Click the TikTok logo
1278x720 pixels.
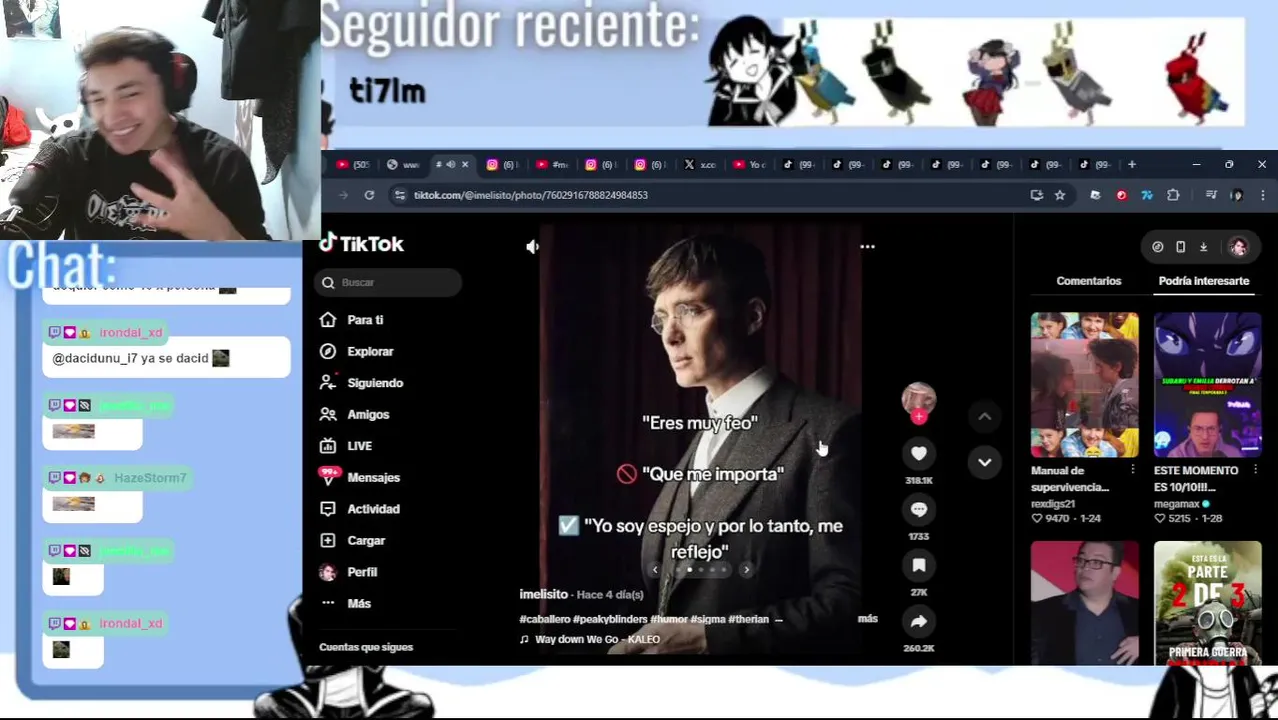coord(362,244)
